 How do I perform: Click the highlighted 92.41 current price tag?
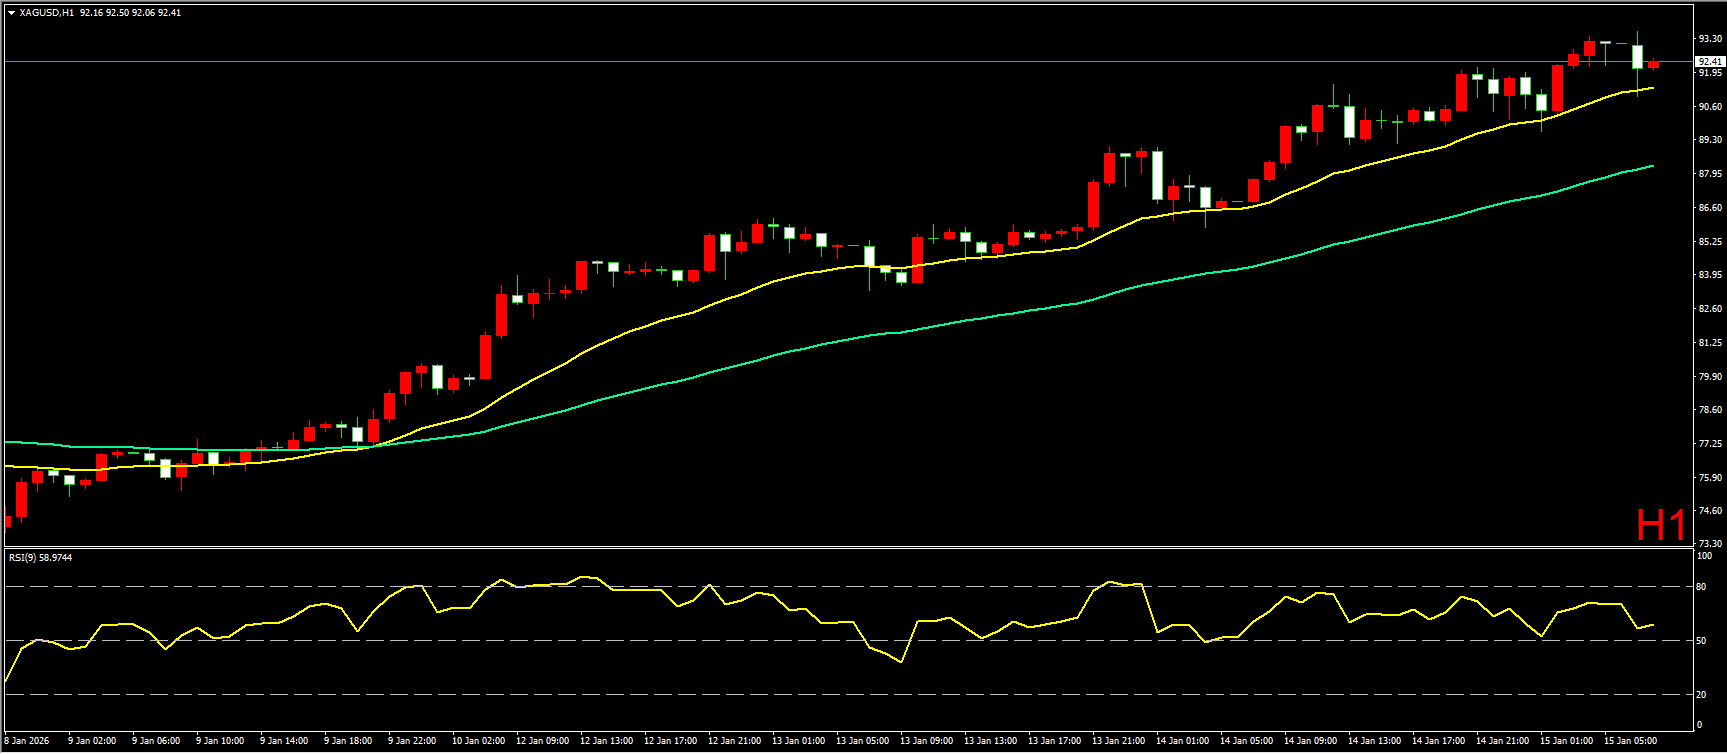coord(1710,62)
